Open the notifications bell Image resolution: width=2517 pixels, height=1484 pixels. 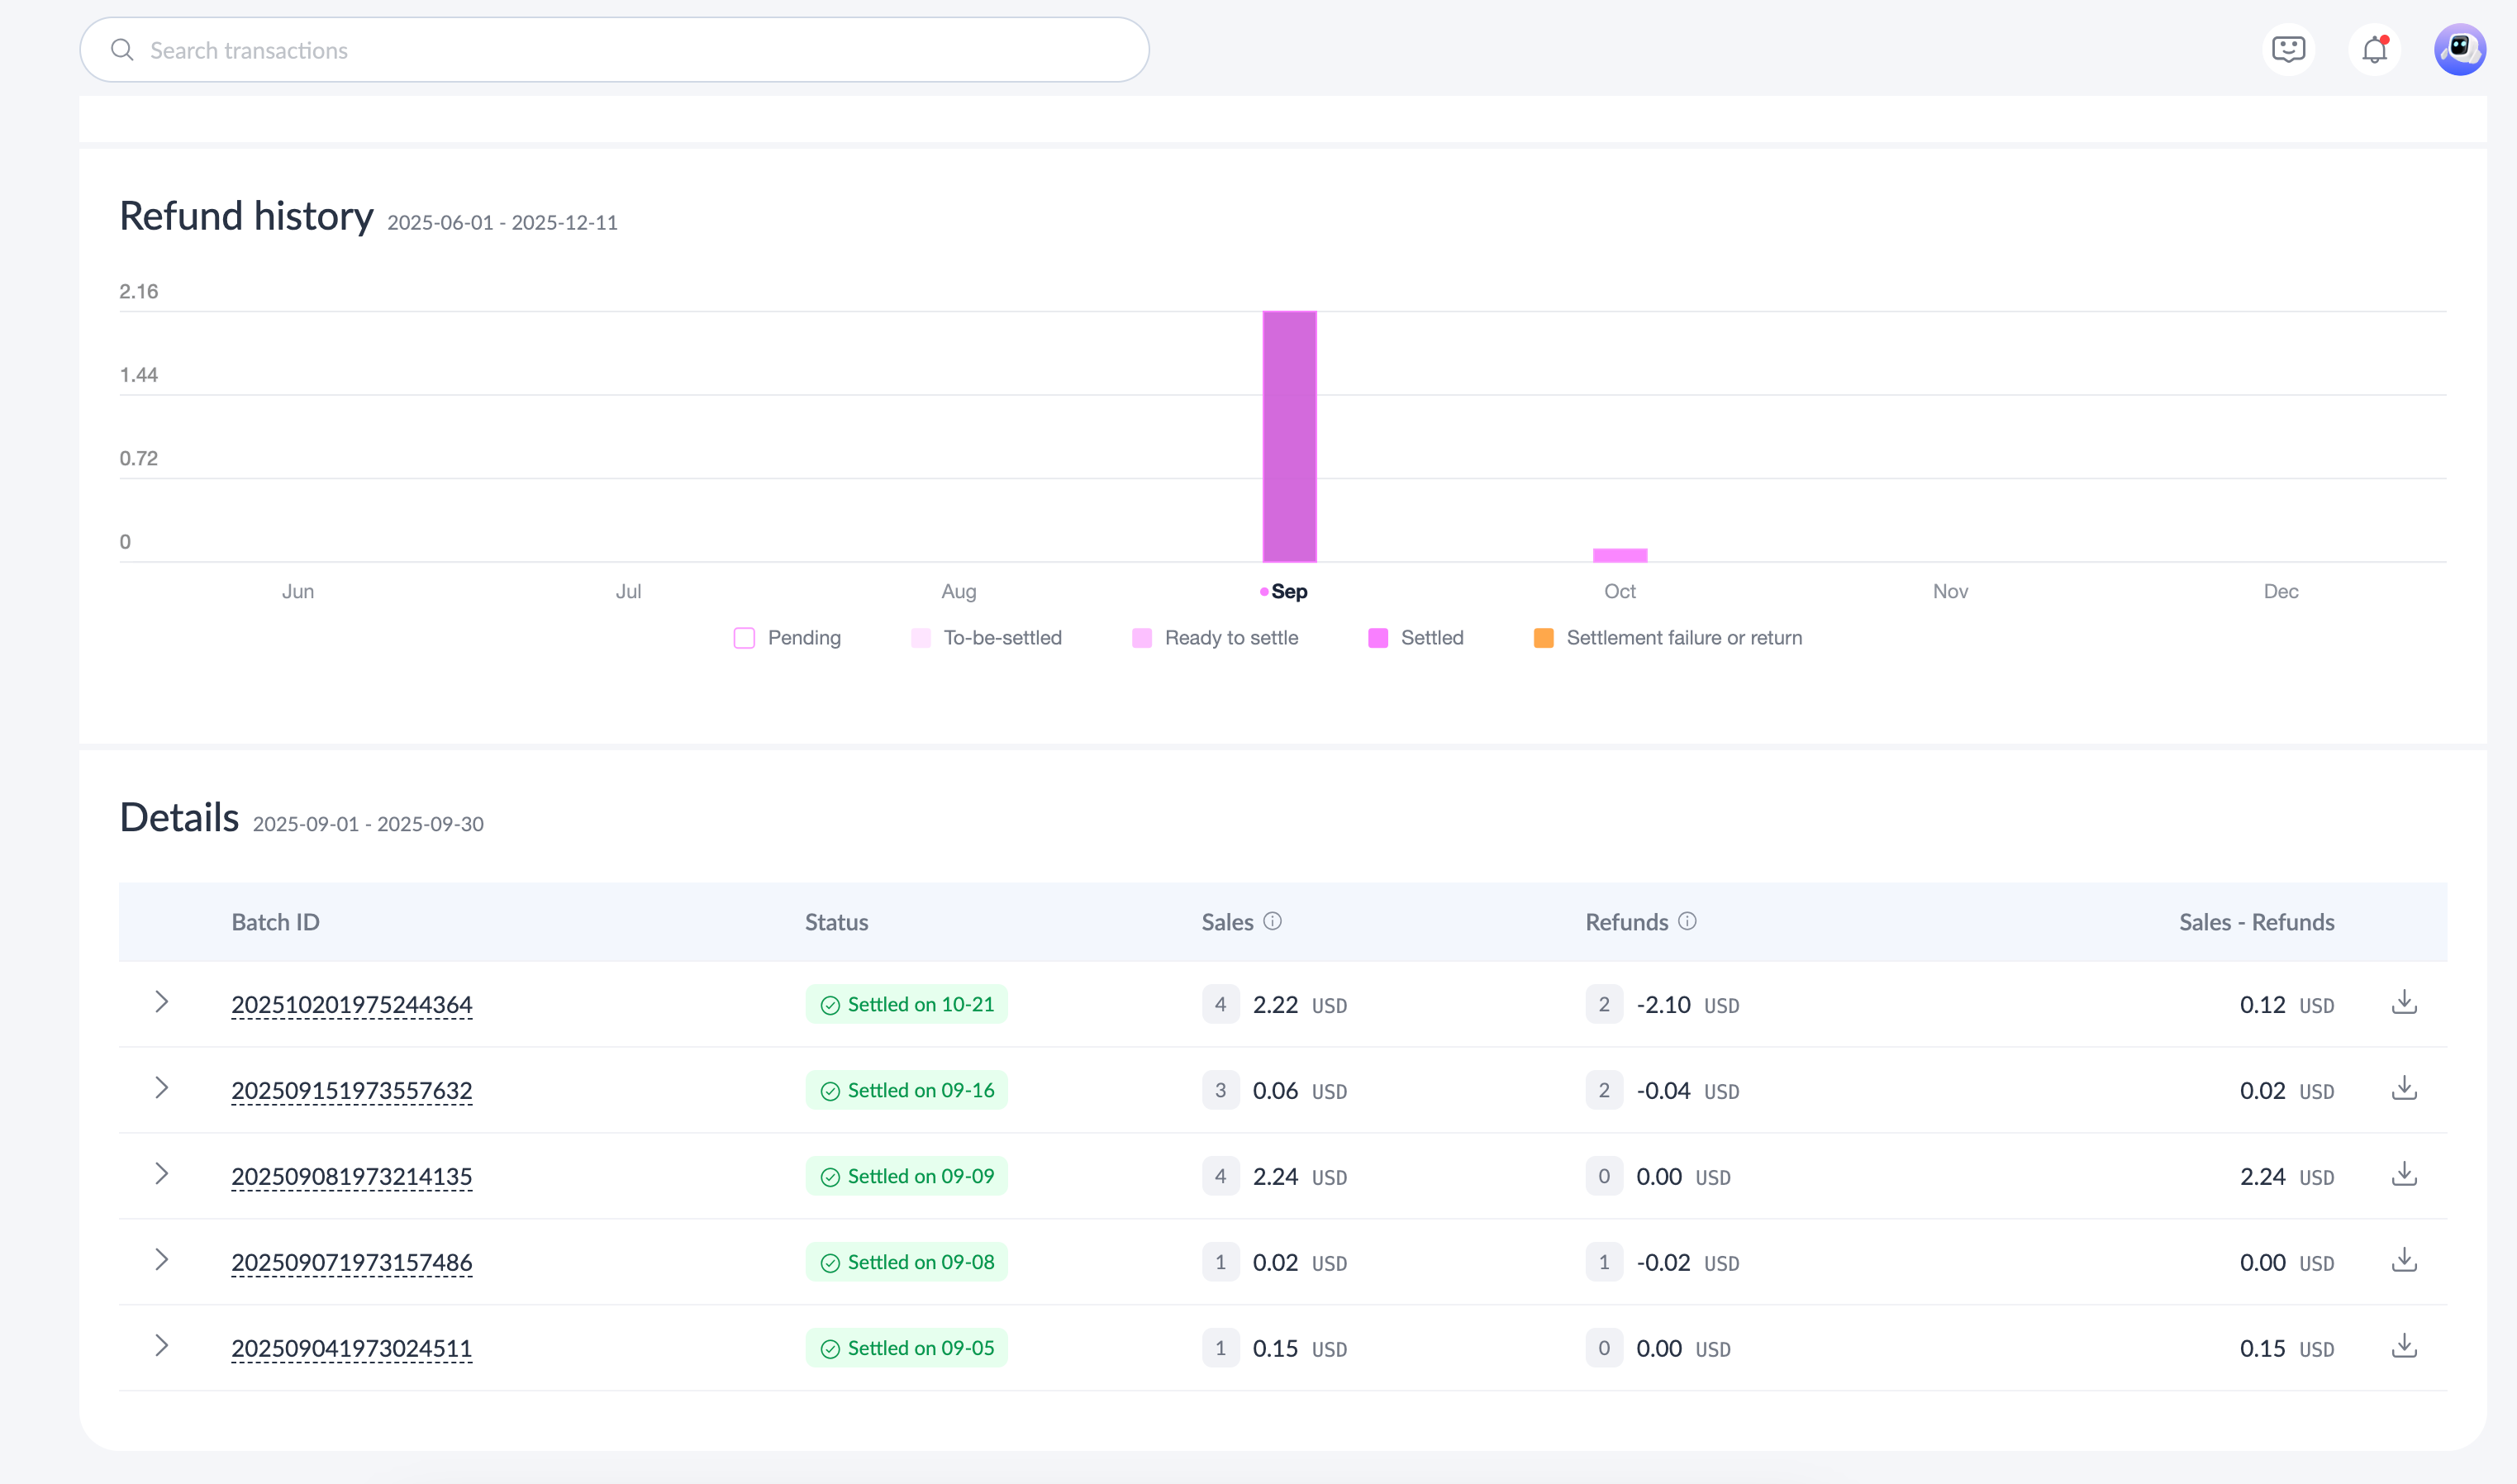pos(2374,50)
